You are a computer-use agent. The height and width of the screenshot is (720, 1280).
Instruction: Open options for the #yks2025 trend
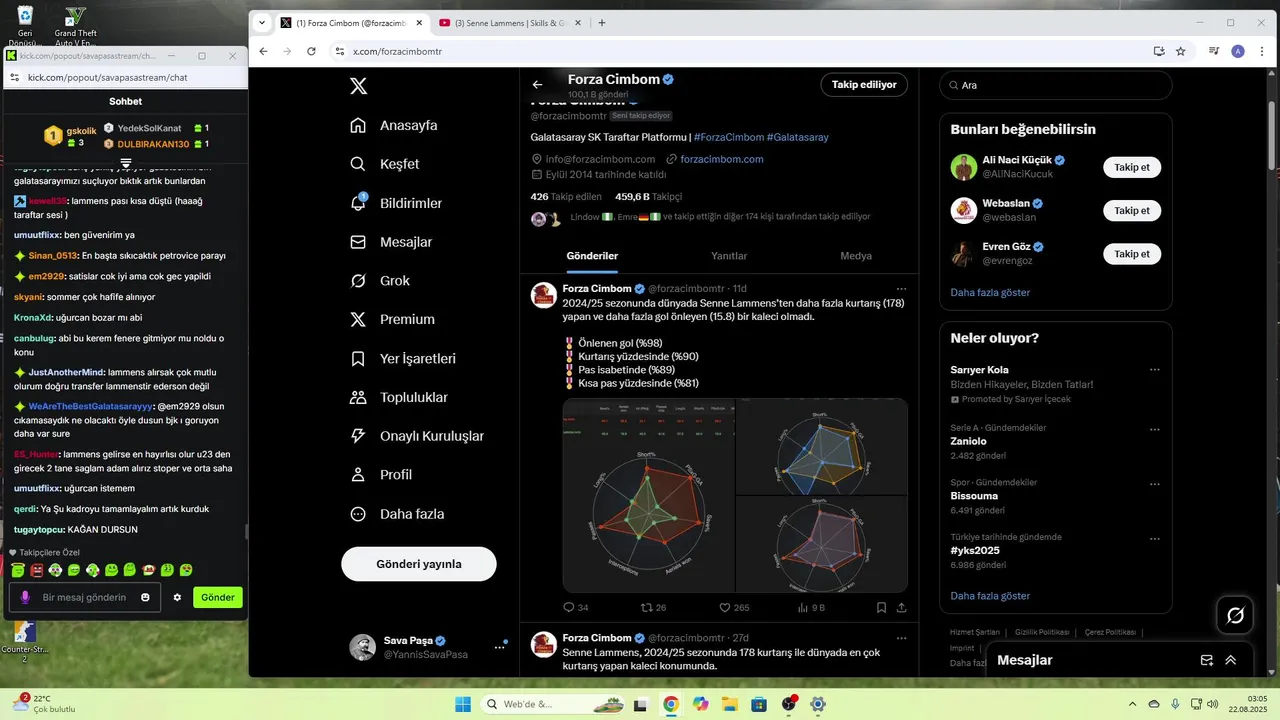coord(1154,538)
